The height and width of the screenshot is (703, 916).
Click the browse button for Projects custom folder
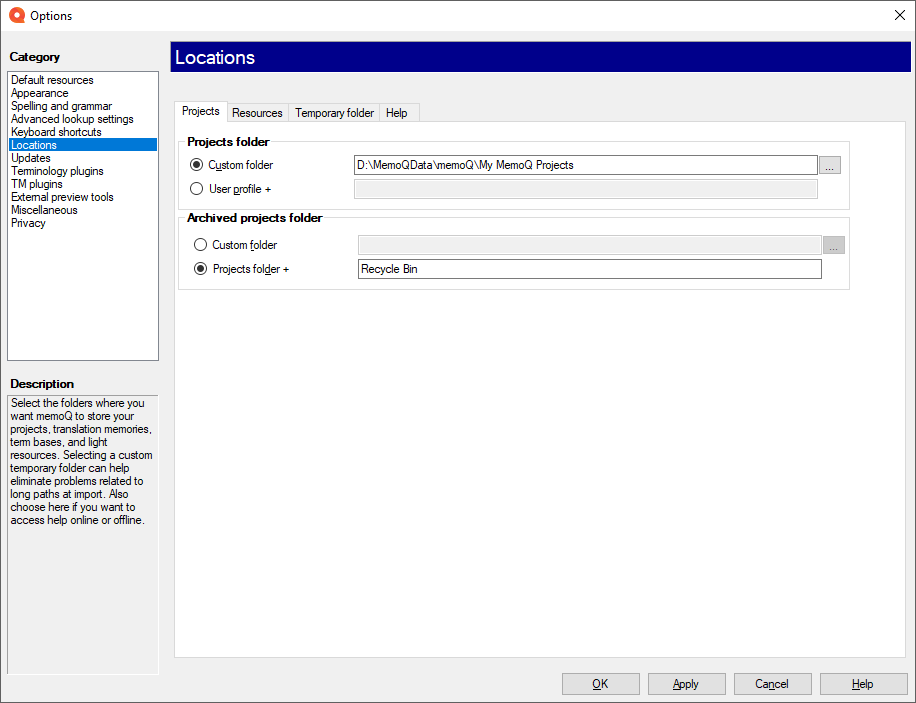830,166
